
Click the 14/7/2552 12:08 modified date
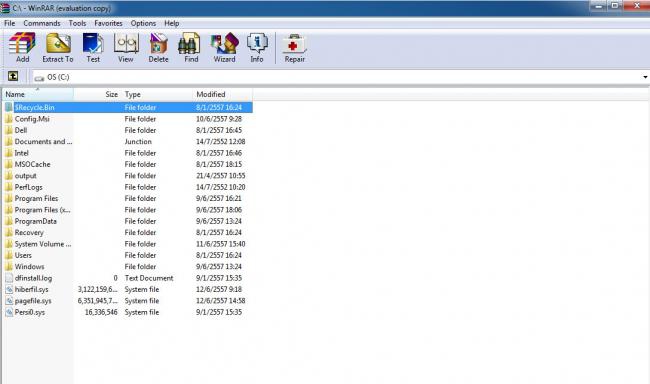(221, 141)
